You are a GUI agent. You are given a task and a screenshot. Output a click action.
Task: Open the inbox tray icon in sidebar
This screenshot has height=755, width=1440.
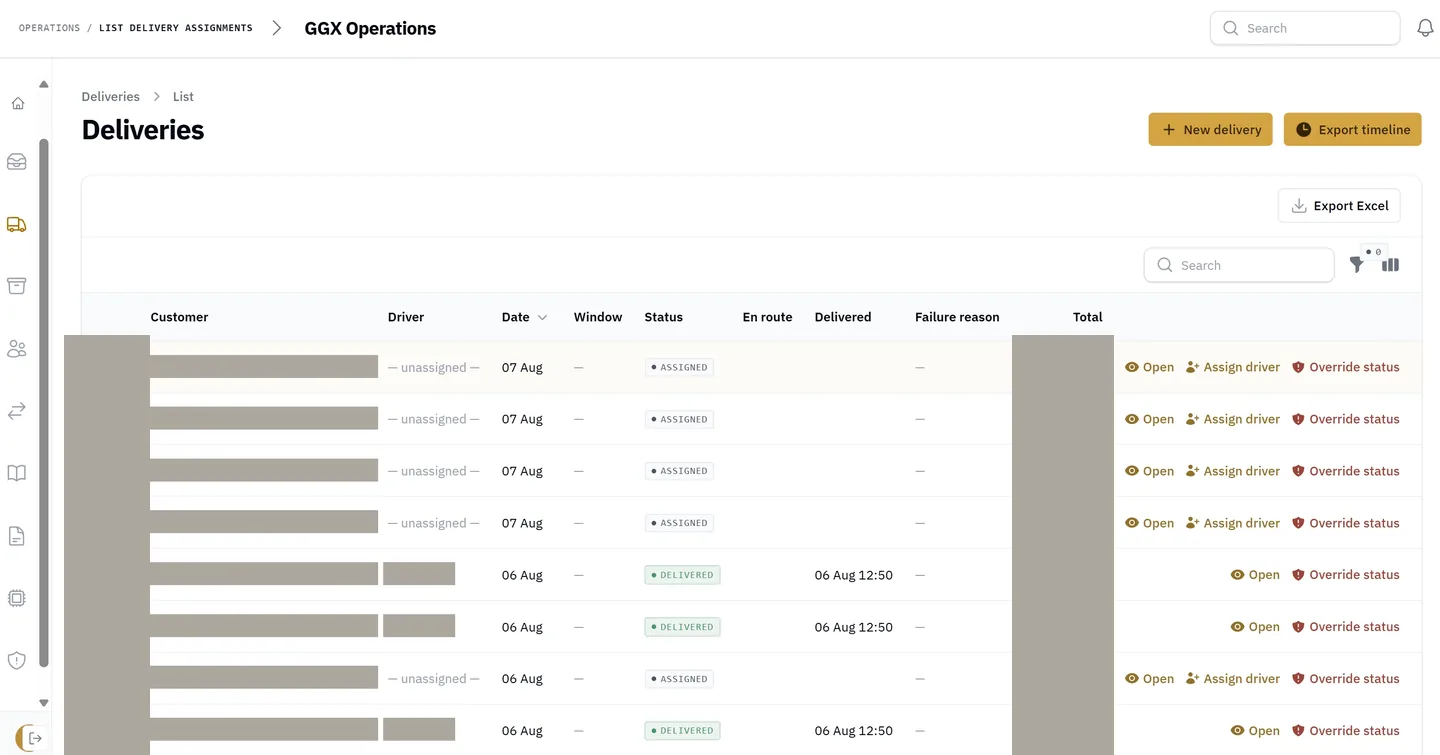click(x=17, y=161)
